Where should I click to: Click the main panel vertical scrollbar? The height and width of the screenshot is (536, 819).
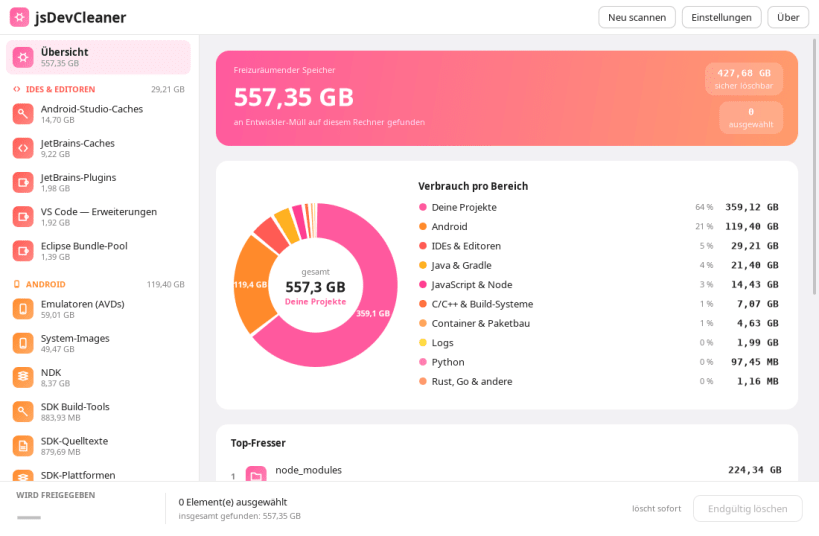pyautogui.click(x=814, y=166)
